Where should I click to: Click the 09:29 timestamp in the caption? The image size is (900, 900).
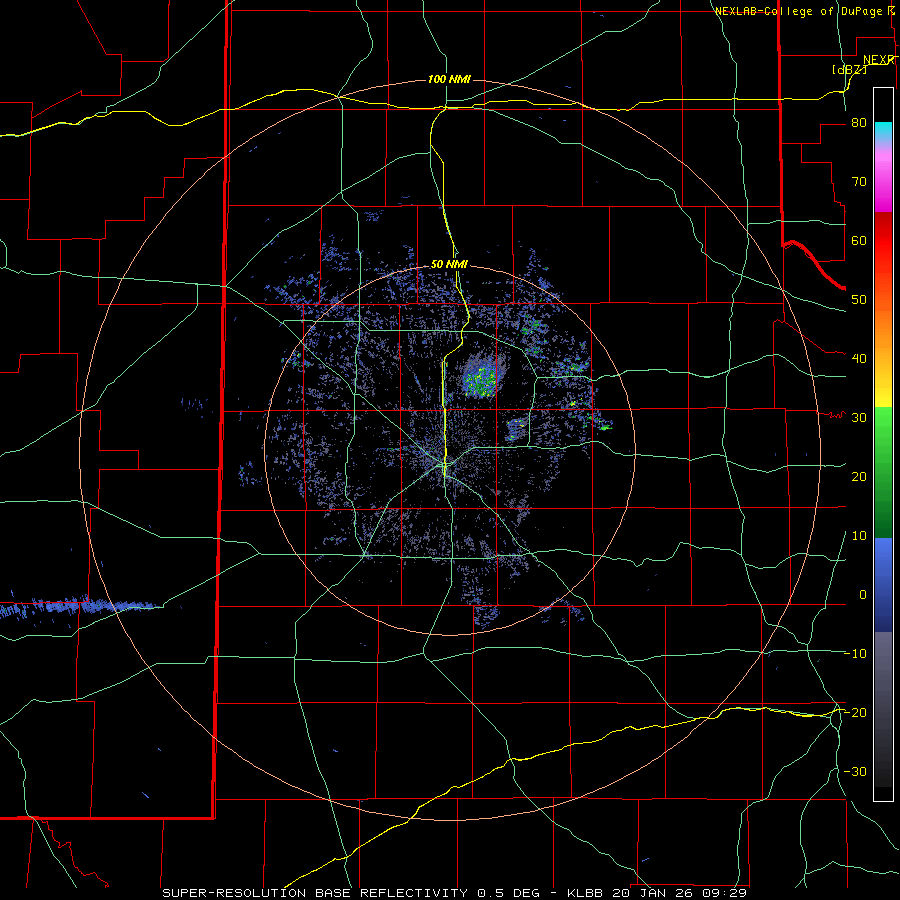[727, 893]
